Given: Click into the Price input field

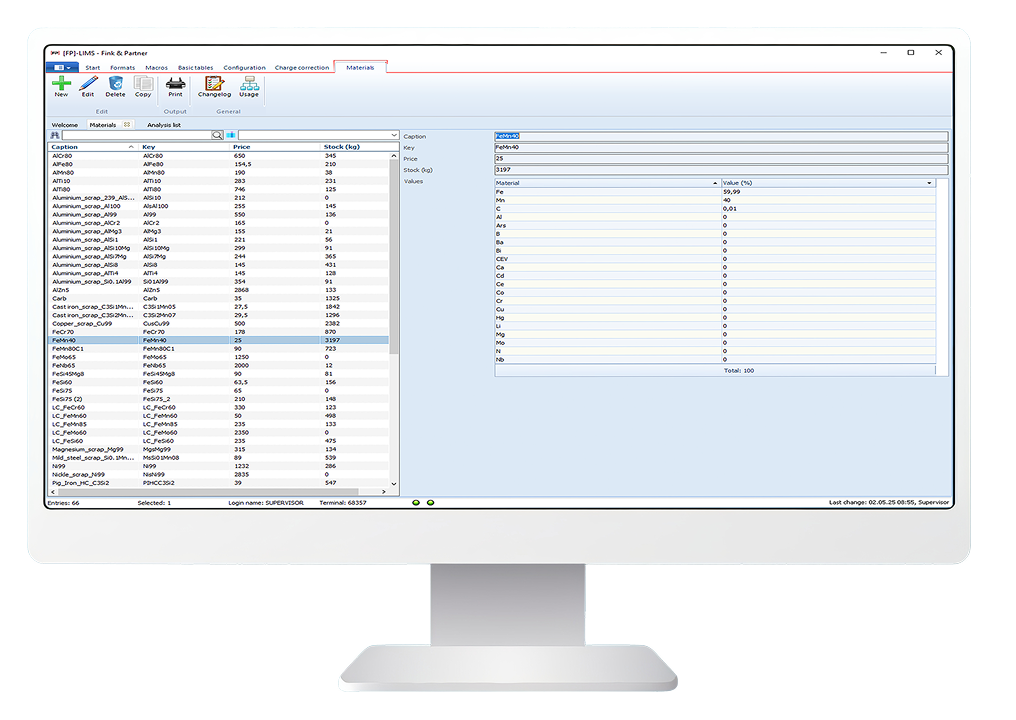Looking at the screenshot, I should tap(720, 158).
